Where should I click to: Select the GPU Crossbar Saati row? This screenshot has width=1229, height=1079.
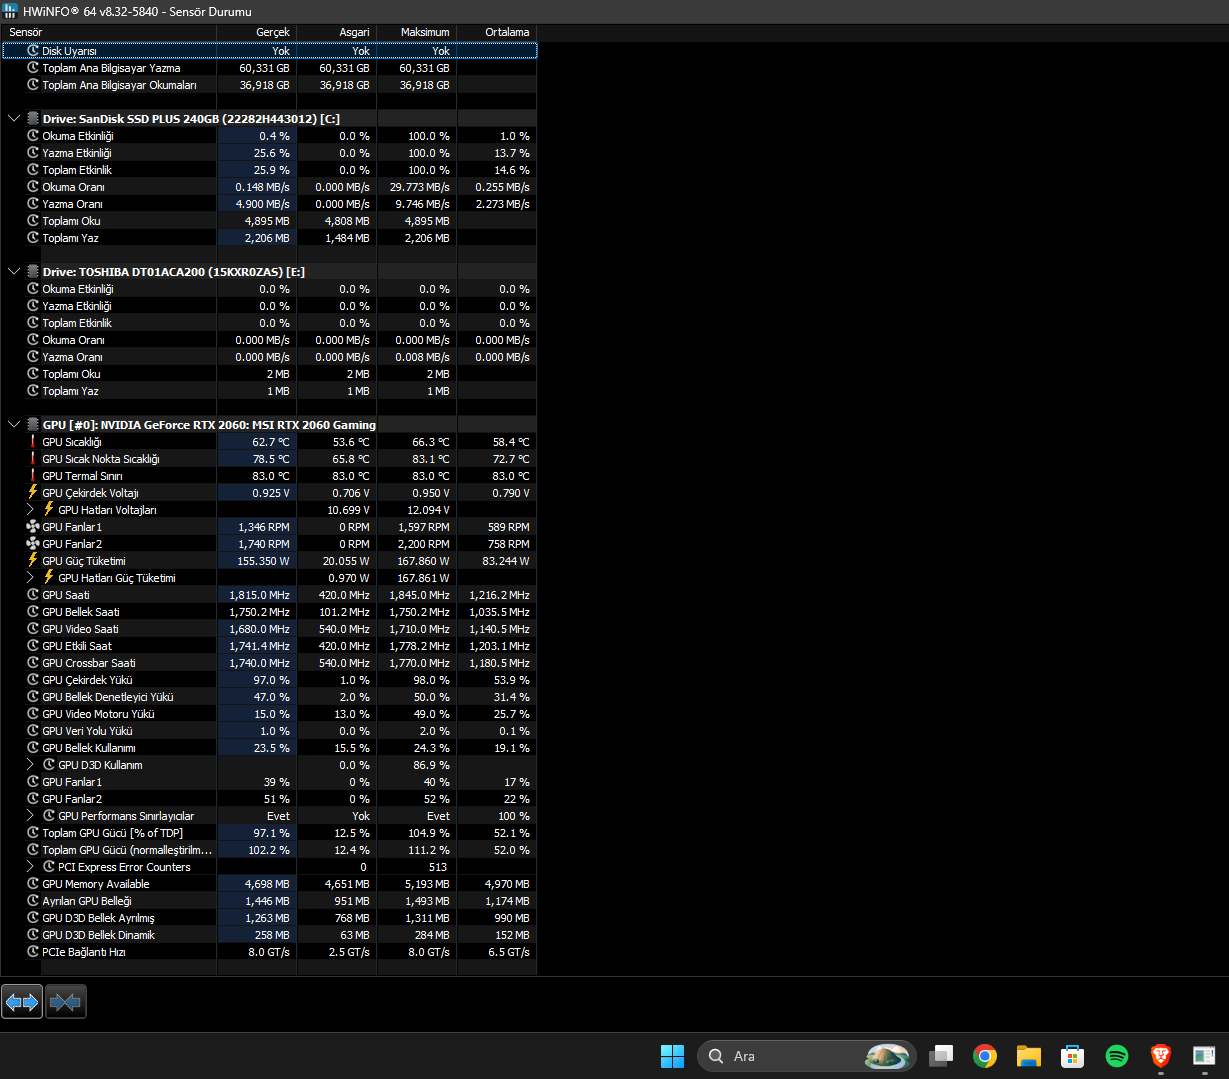[269, 663]
